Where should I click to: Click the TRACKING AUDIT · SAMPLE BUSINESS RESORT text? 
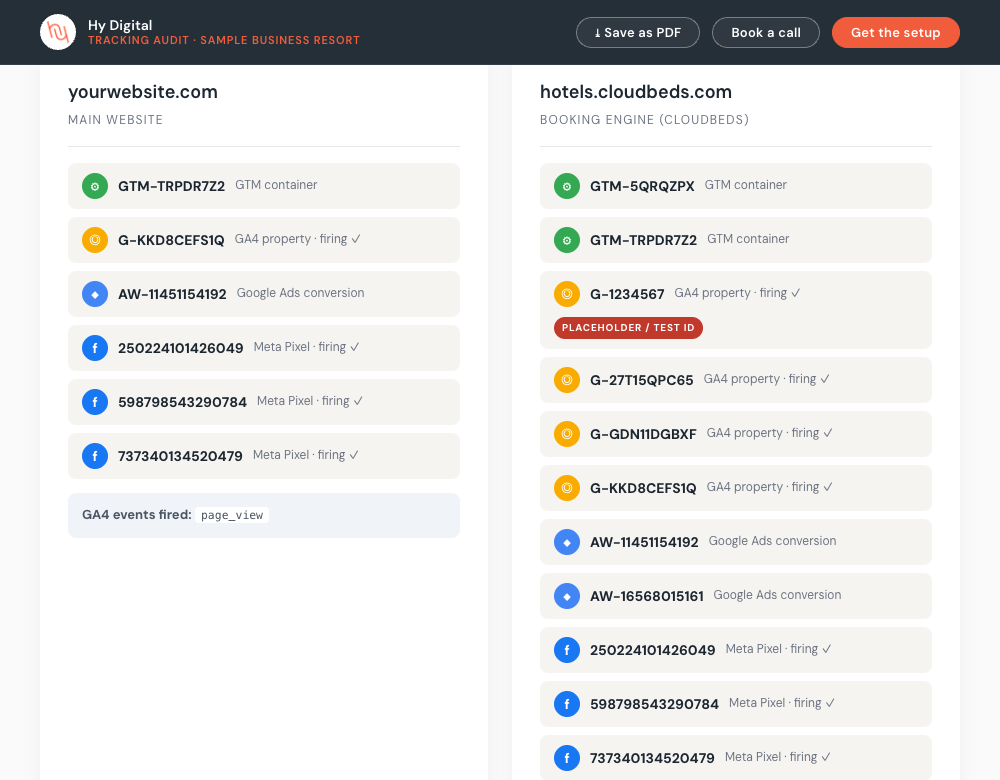click(x=224, y=40)
